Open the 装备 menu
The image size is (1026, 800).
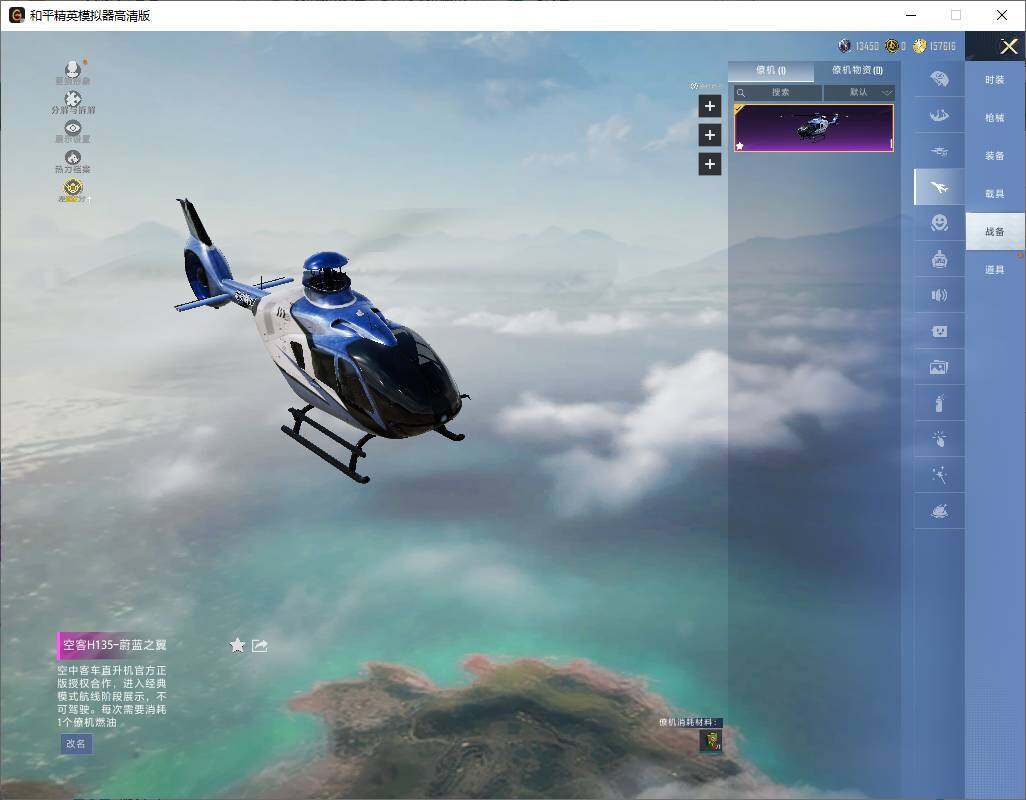pyautogui.click(x=995, y=156)
